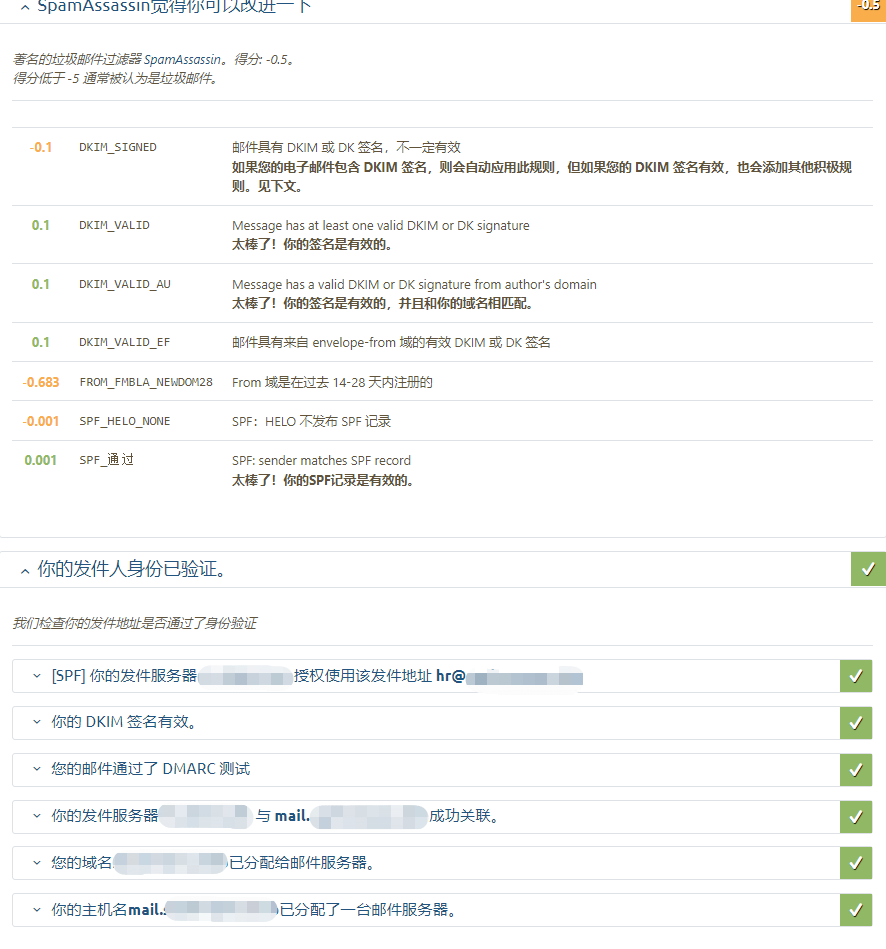Click green checkmark on the 成功关联 row

[x=856, y=816]
